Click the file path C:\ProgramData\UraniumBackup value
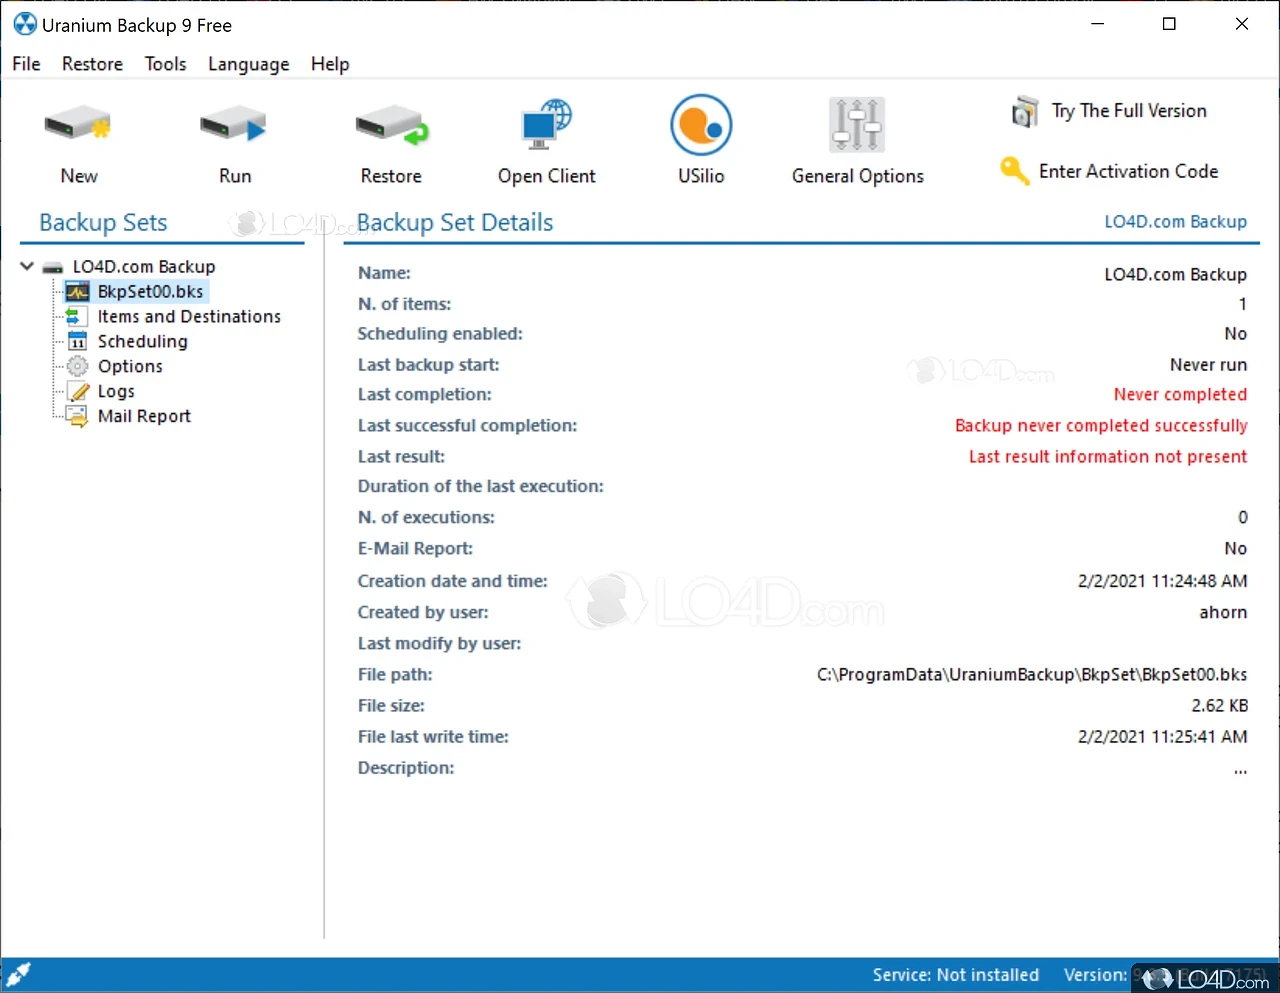 click(x=1032, y=675)
